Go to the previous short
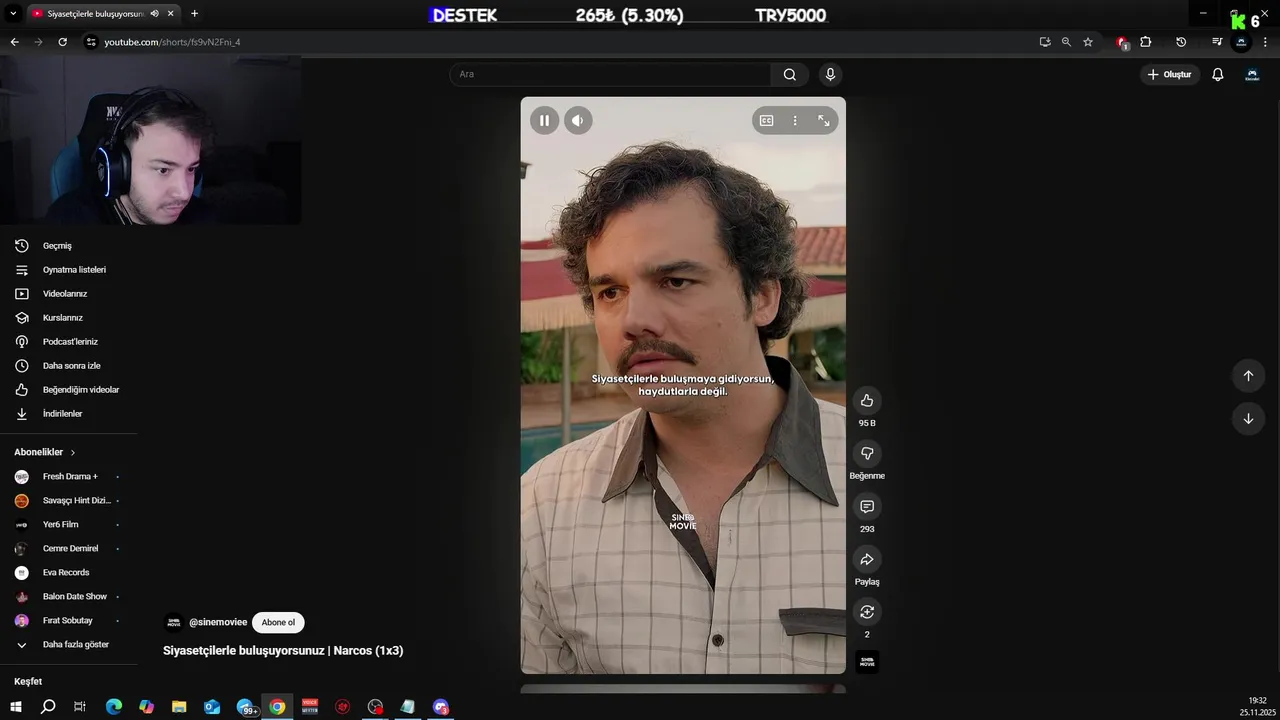 (x=1248, y=376)
